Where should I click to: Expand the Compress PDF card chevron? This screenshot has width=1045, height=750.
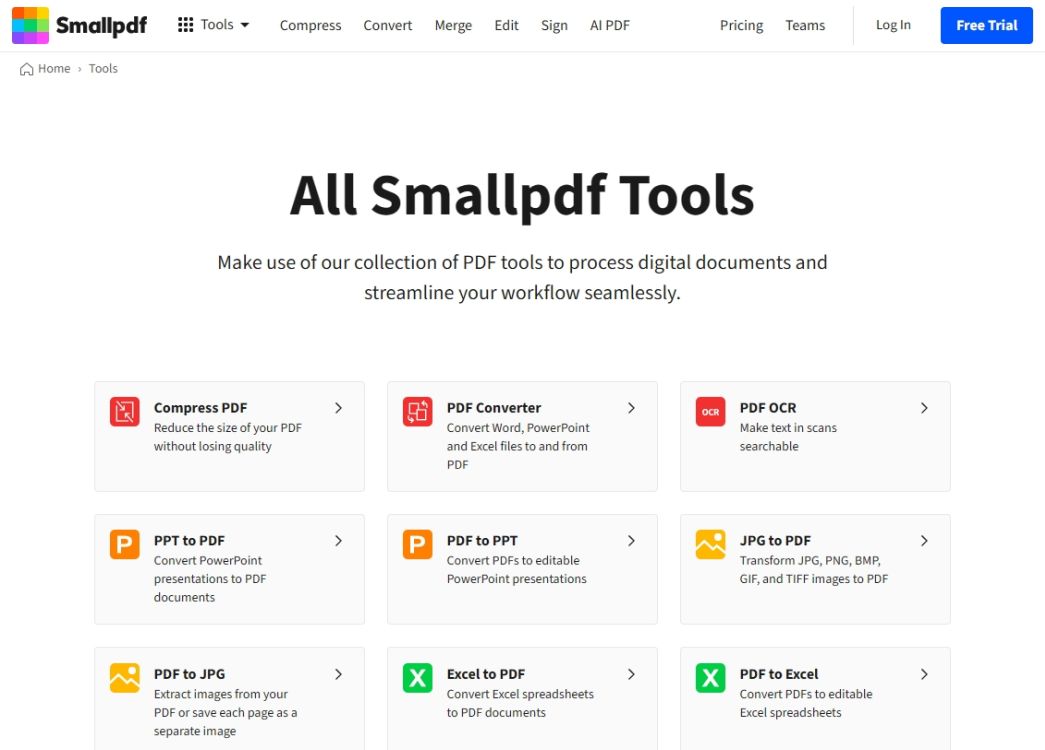click(338, 408)
